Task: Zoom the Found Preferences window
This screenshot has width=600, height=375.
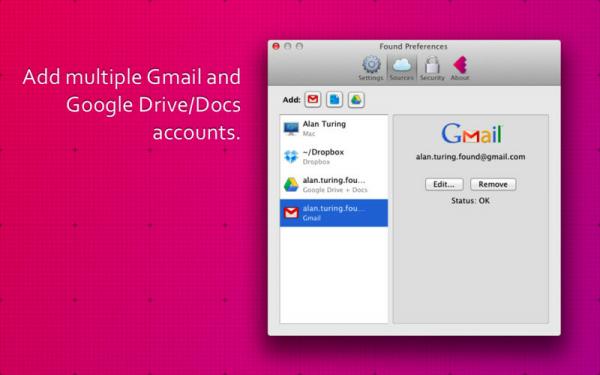Action: coord(300,46)
